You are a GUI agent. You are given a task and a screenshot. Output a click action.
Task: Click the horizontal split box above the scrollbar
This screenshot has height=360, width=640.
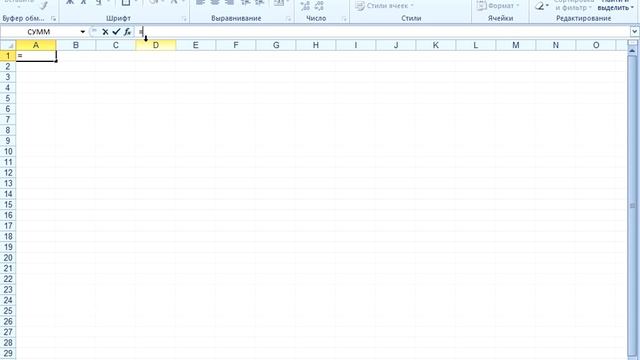click(632, 42)
